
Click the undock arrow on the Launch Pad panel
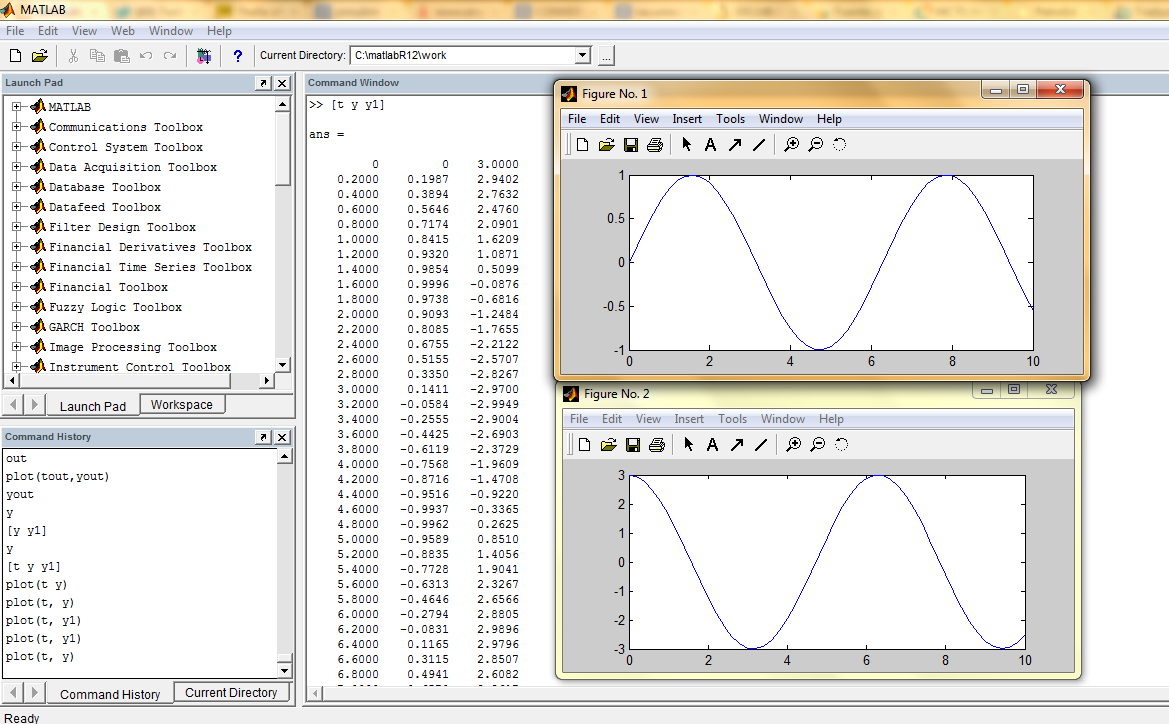click(x=264, y=83)
